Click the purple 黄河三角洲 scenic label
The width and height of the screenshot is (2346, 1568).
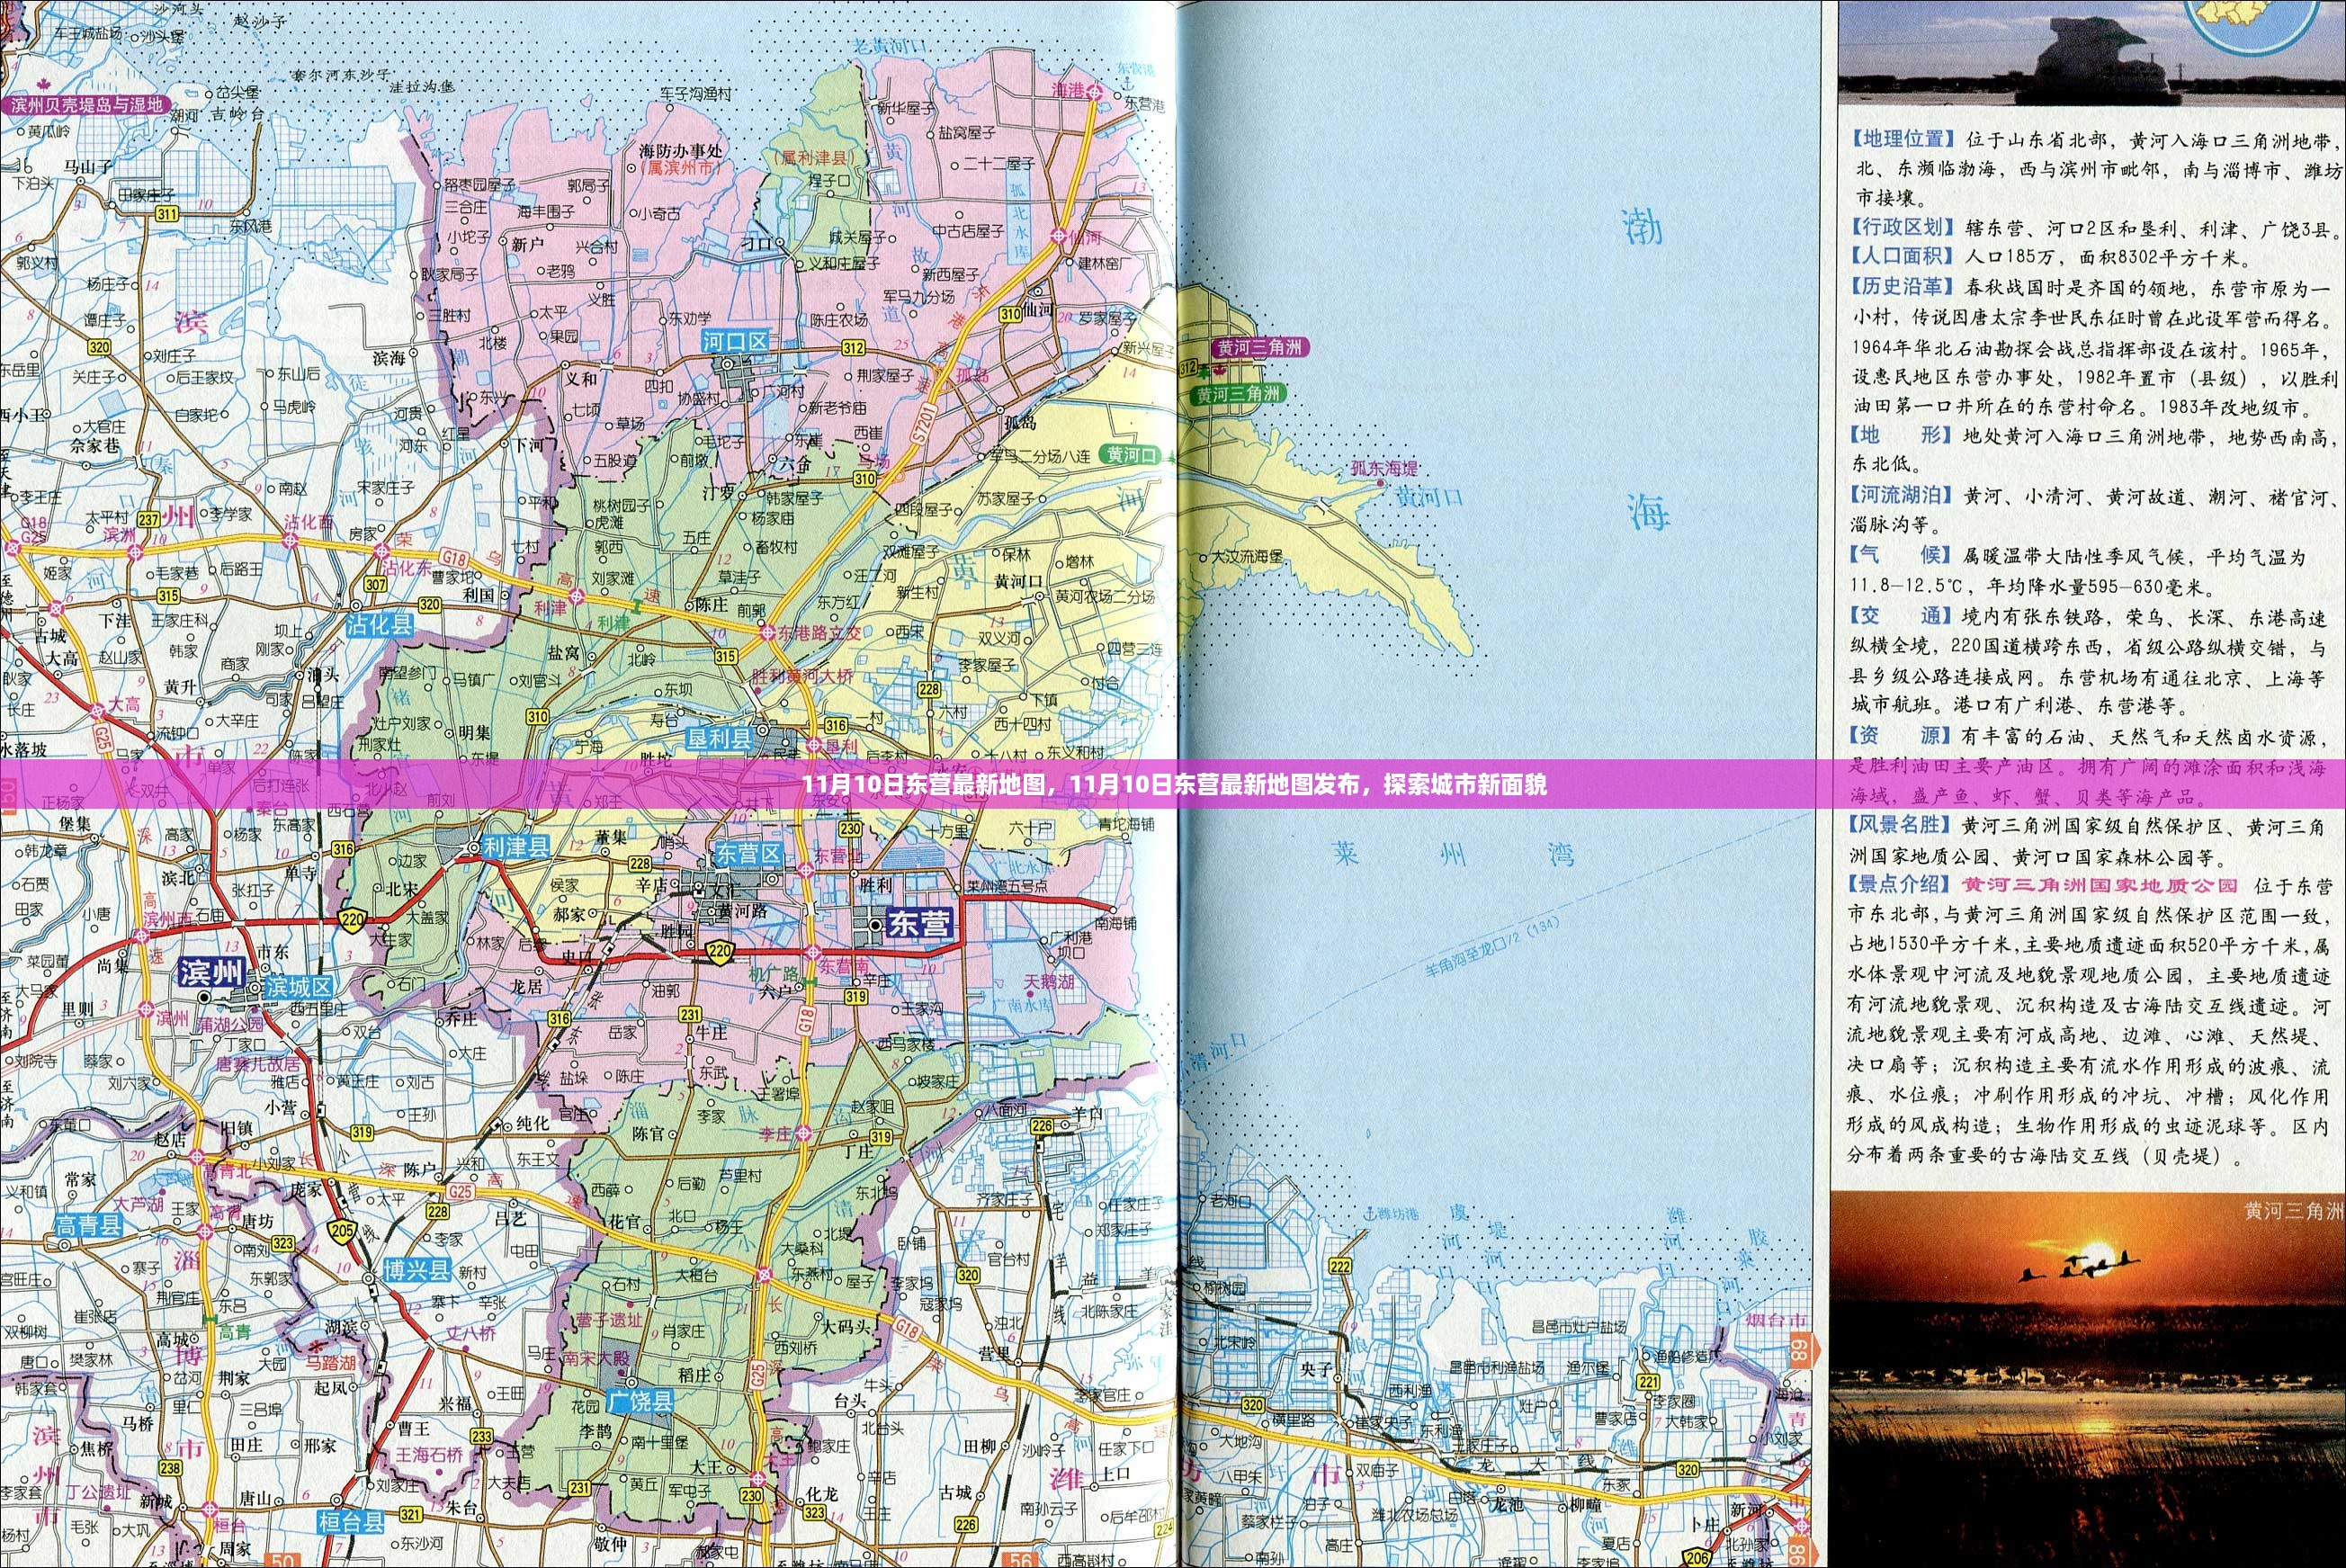tap(1259, 348)
